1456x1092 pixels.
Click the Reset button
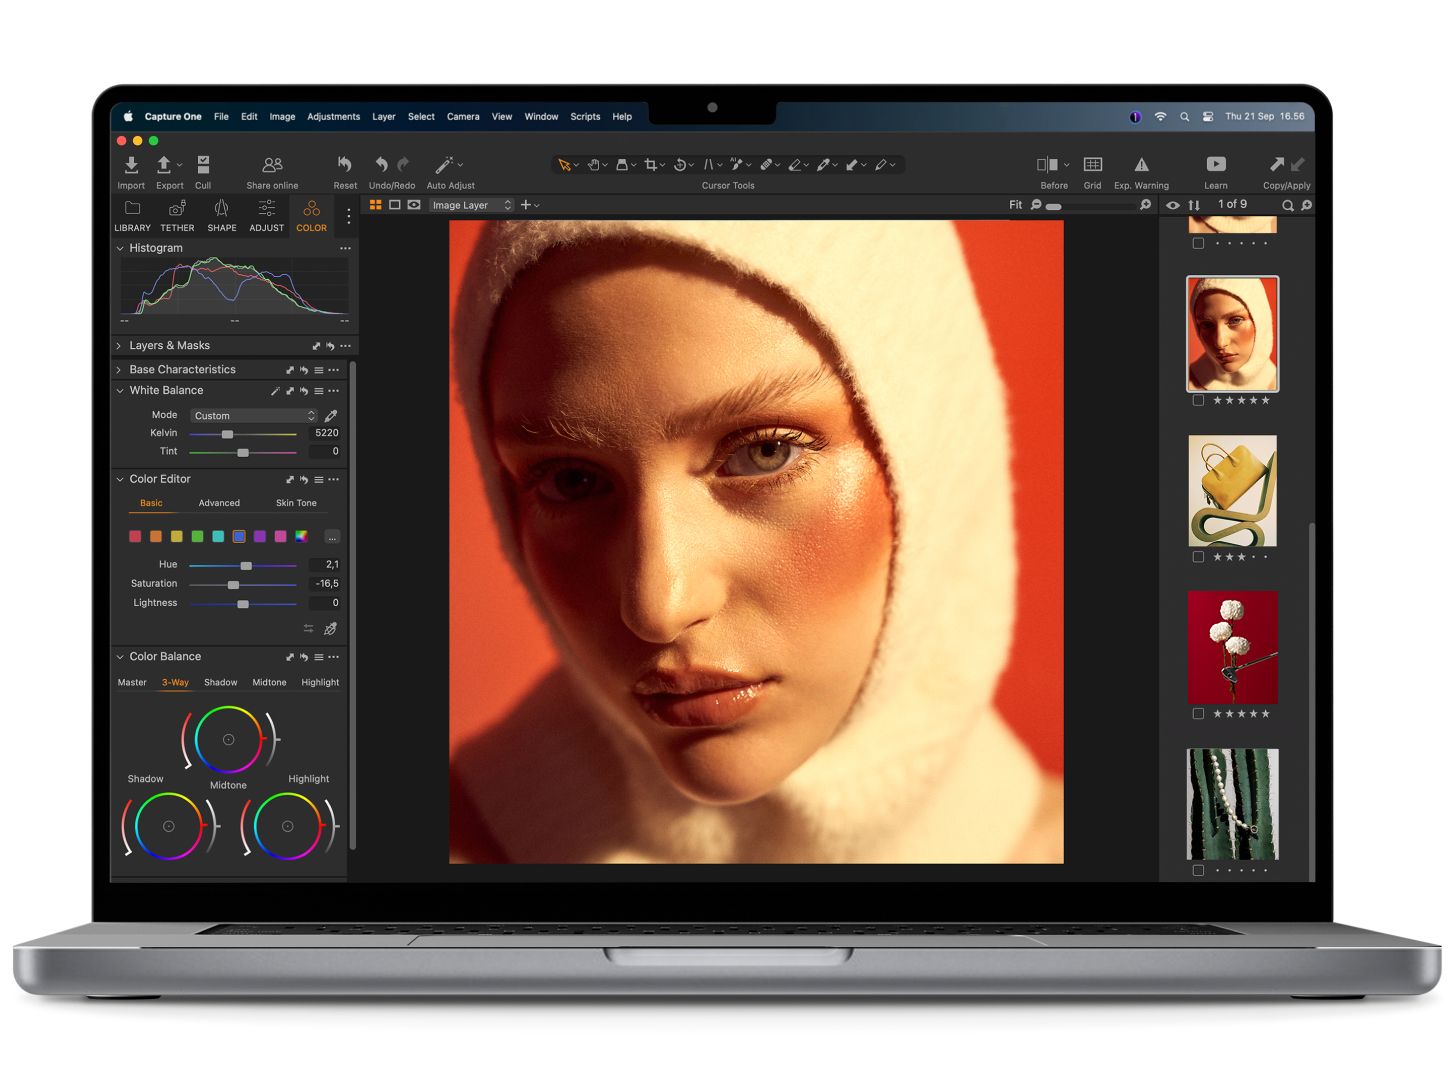tap(345, 165)
